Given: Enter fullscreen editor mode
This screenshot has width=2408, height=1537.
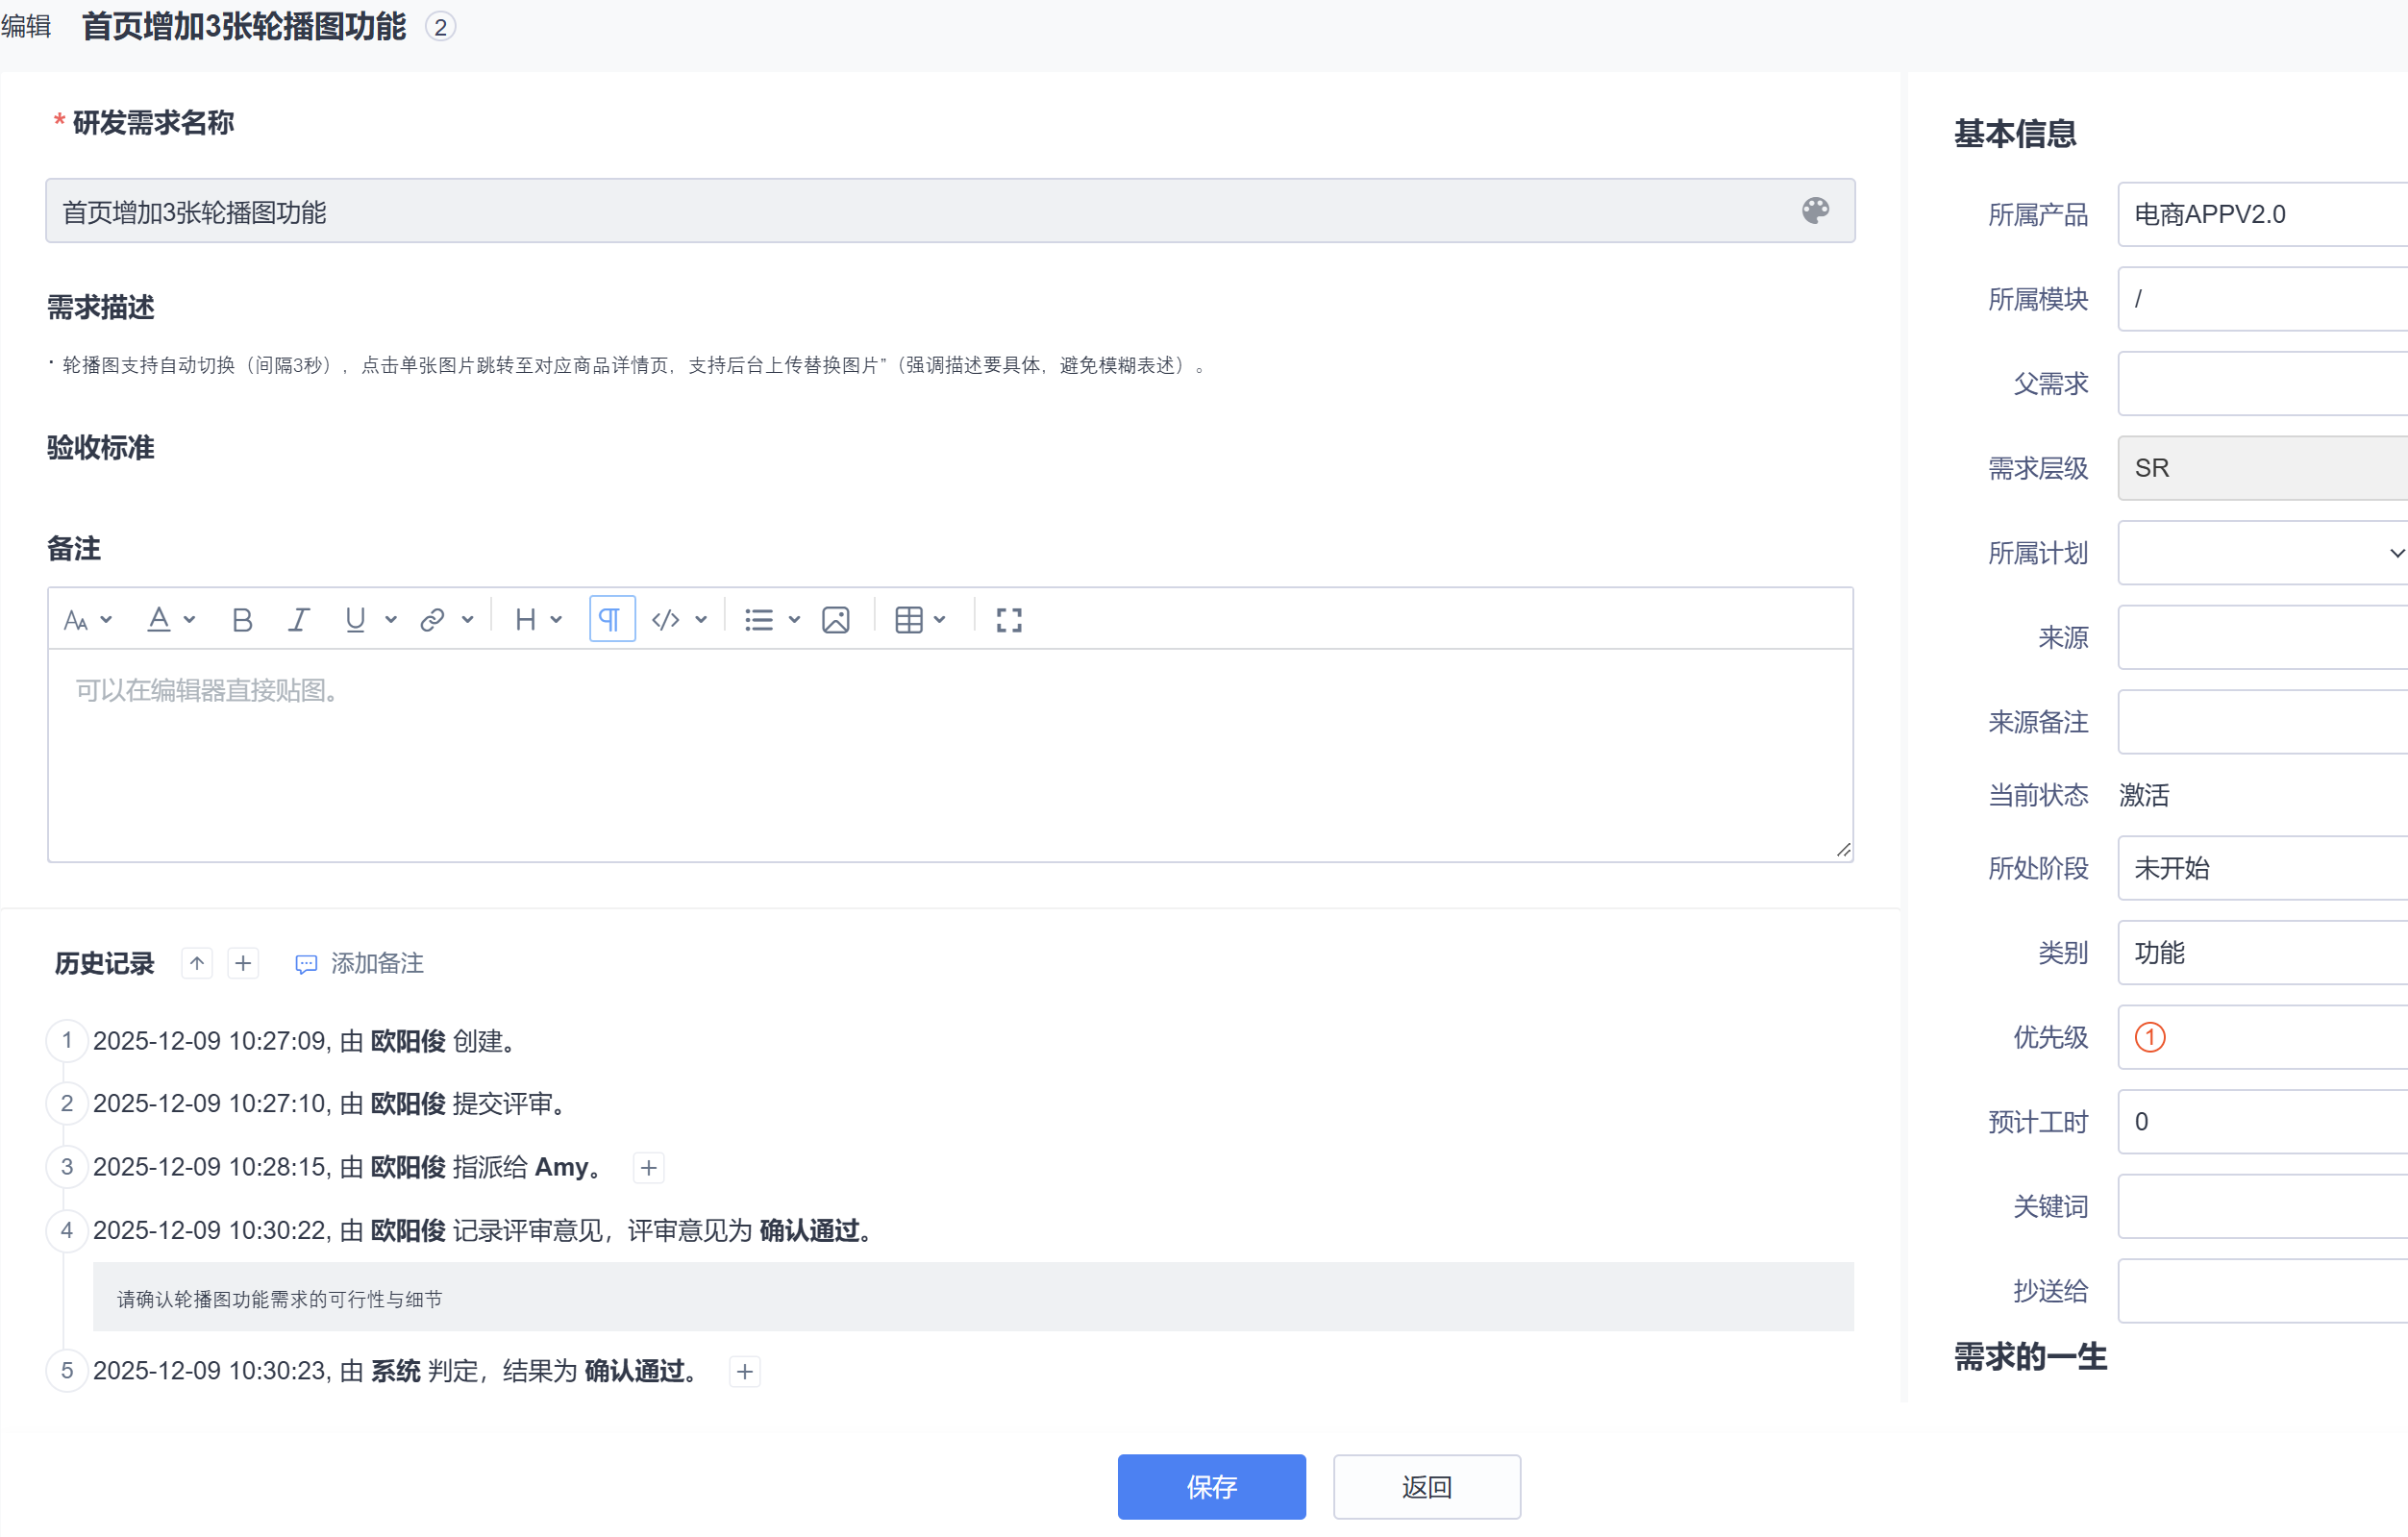Looking at the screenshot, I should point(1008,620).
